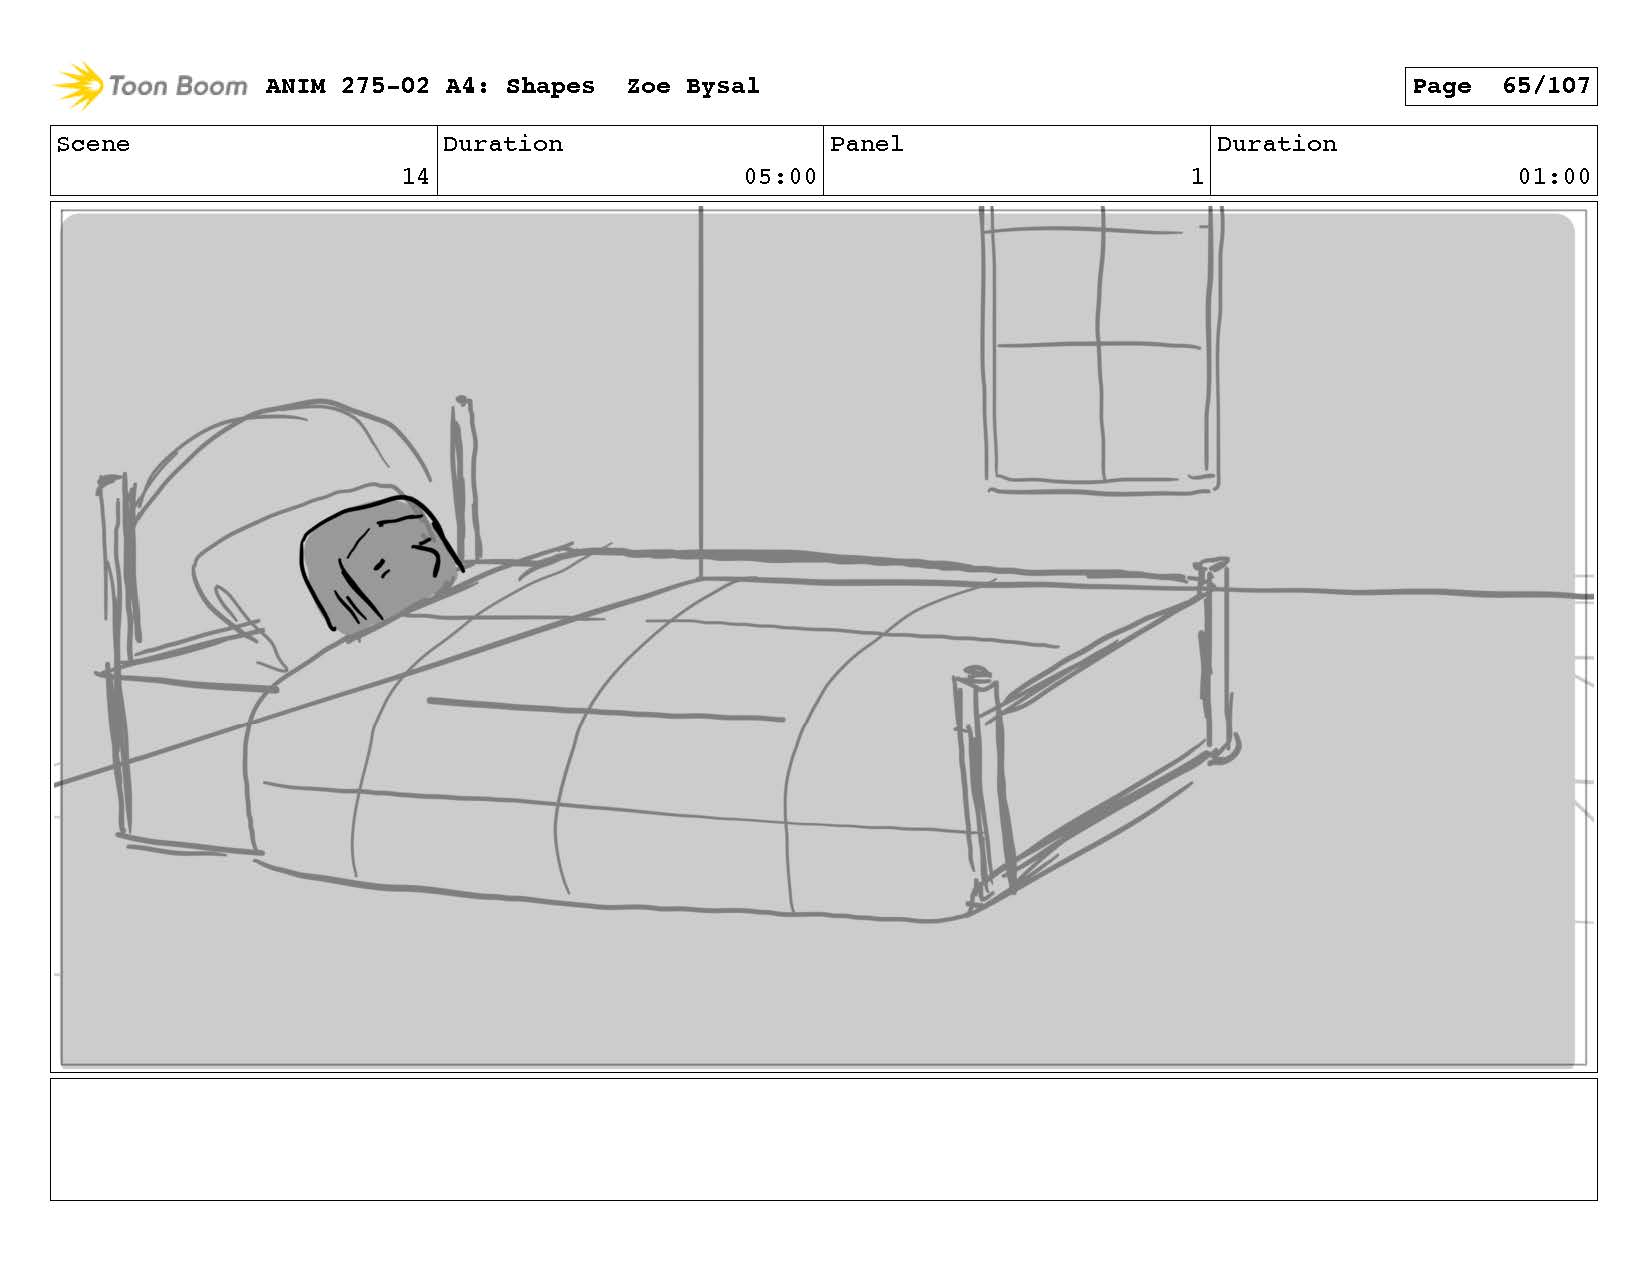Click the Page 65/107 indicator box

1500,86
